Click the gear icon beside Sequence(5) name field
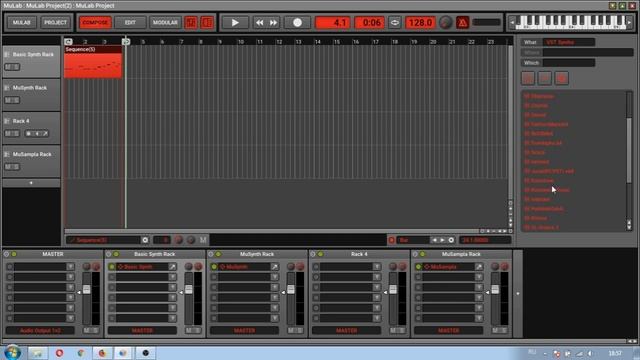 145,240
